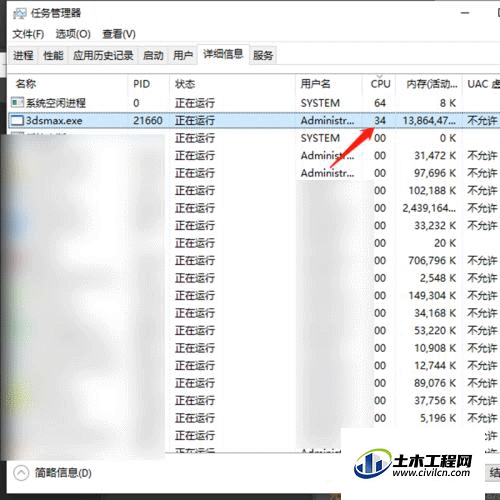Click 正在运行 status of 系统空闲进程 row
The height and width of the screenshot is (500, 500).
coord(195,103)
